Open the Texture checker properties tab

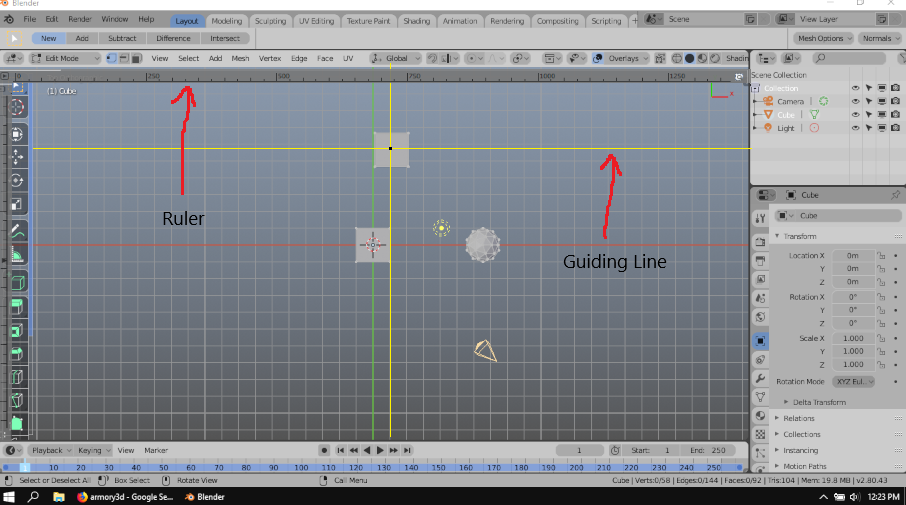tap(760, 434)
